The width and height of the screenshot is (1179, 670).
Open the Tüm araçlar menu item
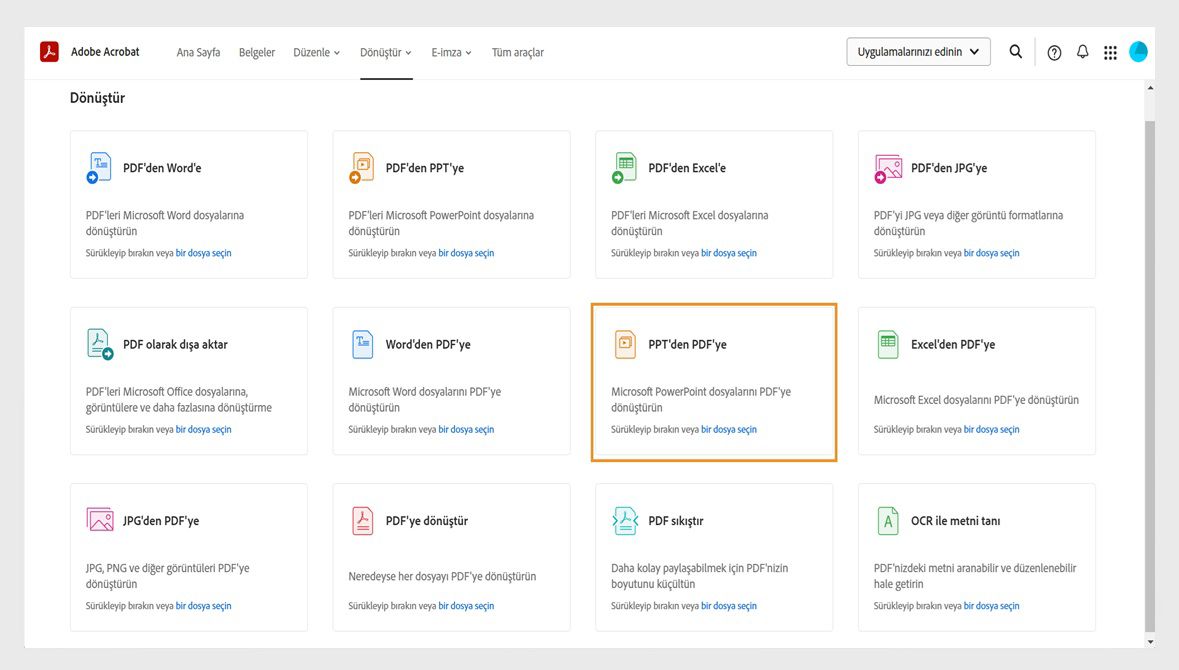(x=517, y=52)
